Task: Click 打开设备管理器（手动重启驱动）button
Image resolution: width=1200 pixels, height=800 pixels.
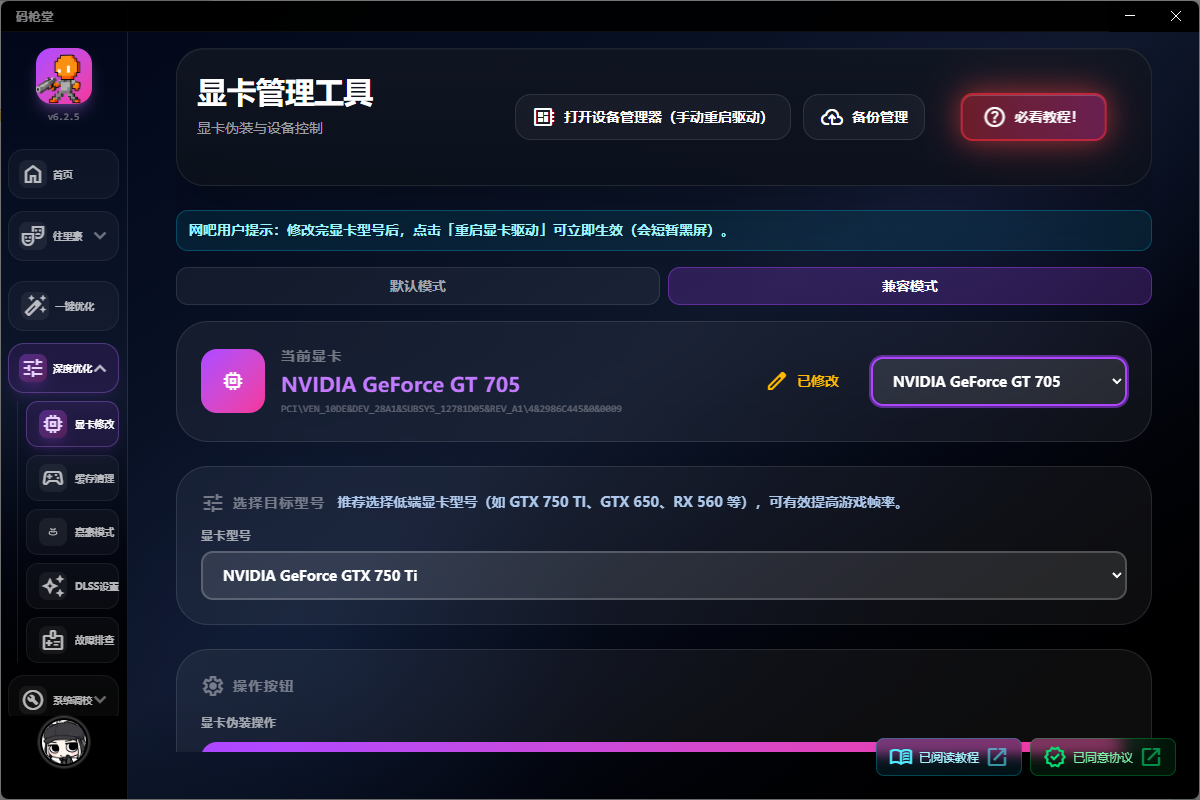Action: click(x=653, y=117)
